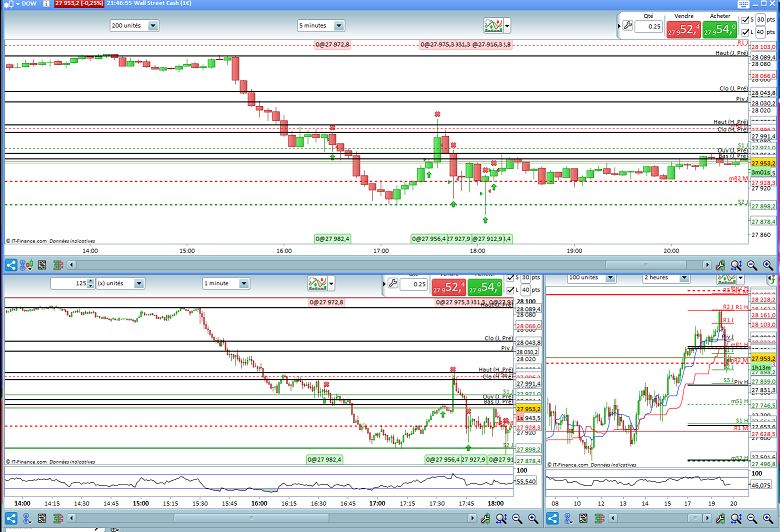The width and height of the screenshot is (780, 532).
Task: Toggle the S checkbox in the 1-minute order panel
Action: [510, 278]
